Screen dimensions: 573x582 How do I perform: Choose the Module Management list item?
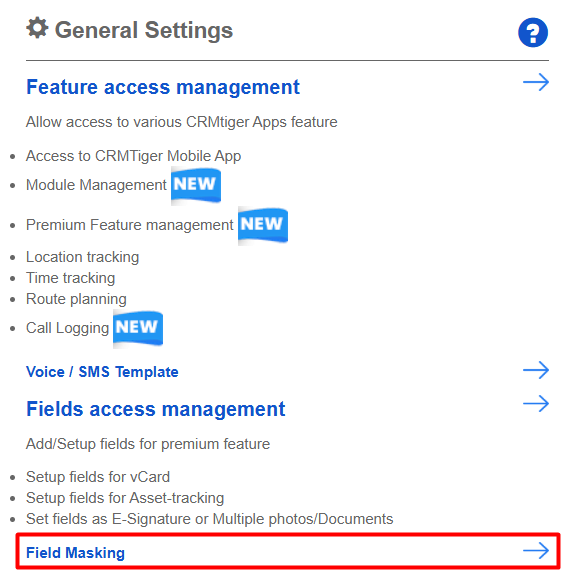96,185
